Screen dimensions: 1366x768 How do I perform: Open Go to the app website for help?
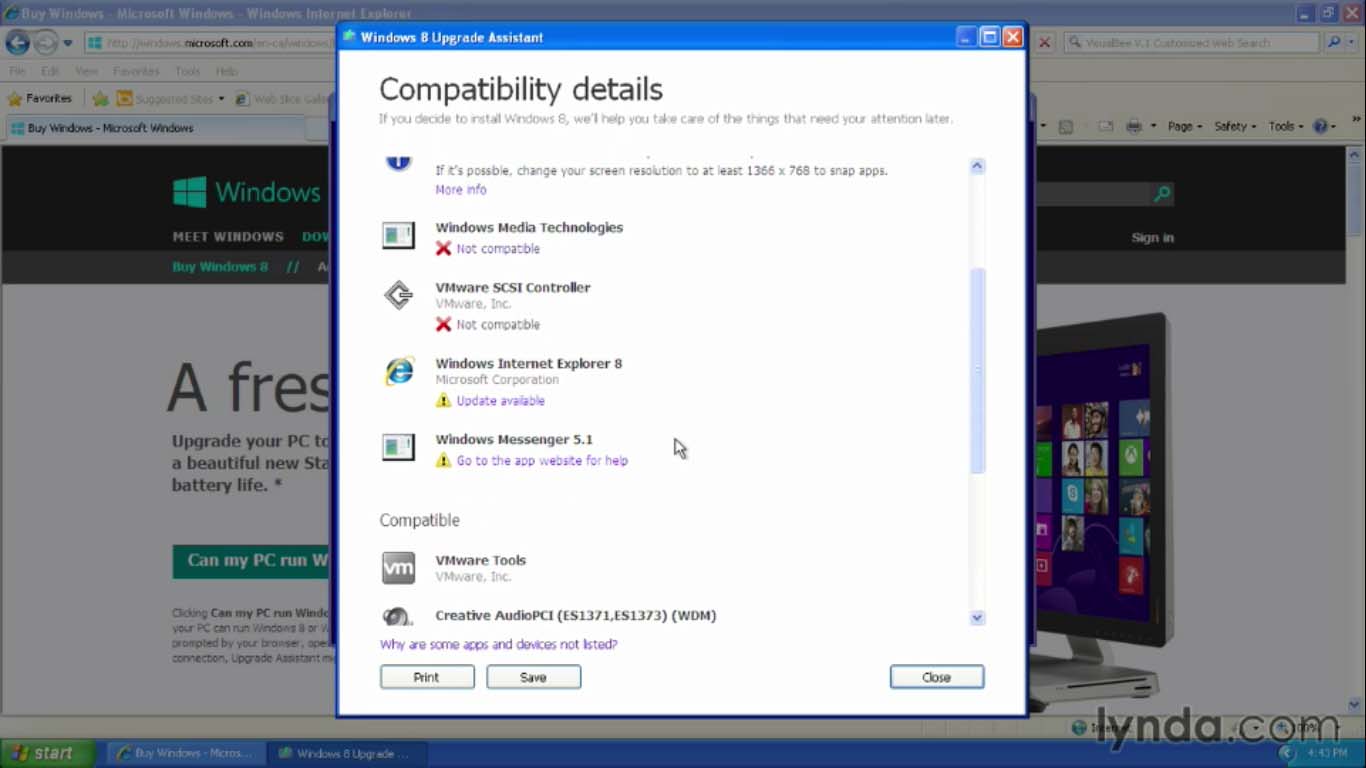[542, 461]
